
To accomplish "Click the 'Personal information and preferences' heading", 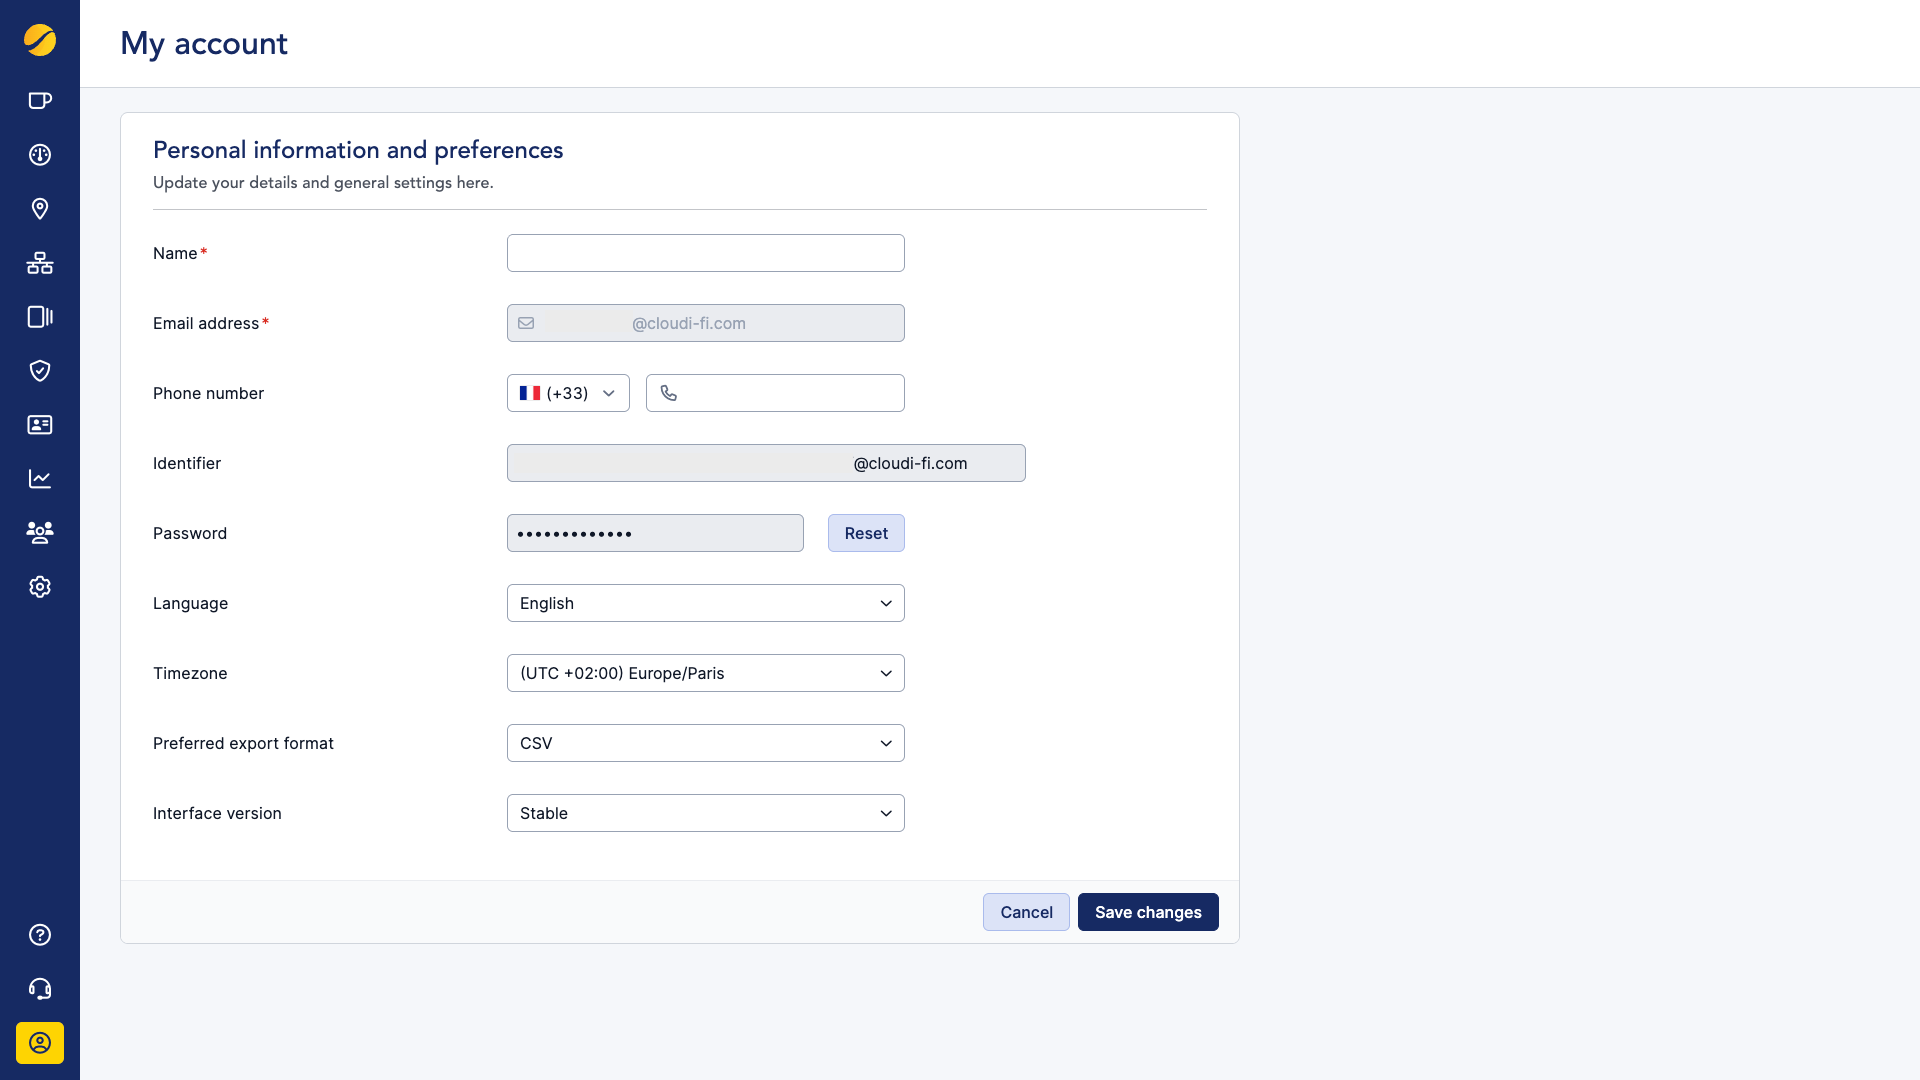I will [358, 150].
